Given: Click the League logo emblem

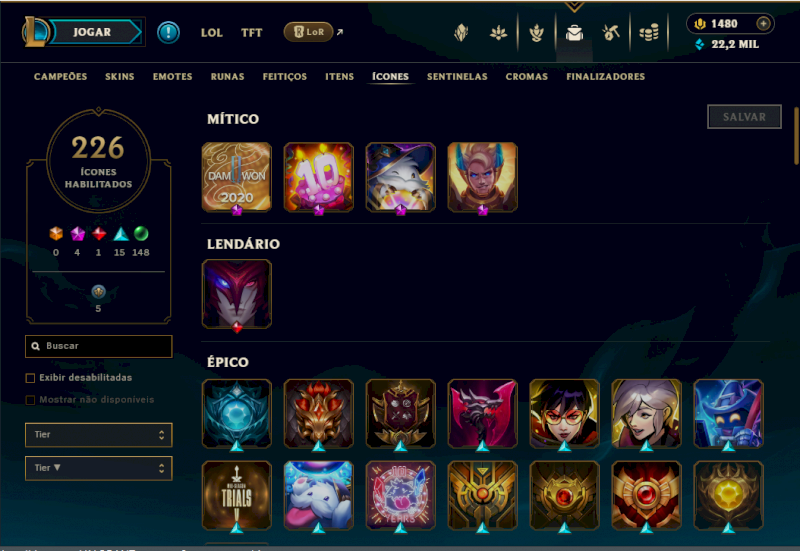Looking at the screenshot, I should click(x=35, y=32).
